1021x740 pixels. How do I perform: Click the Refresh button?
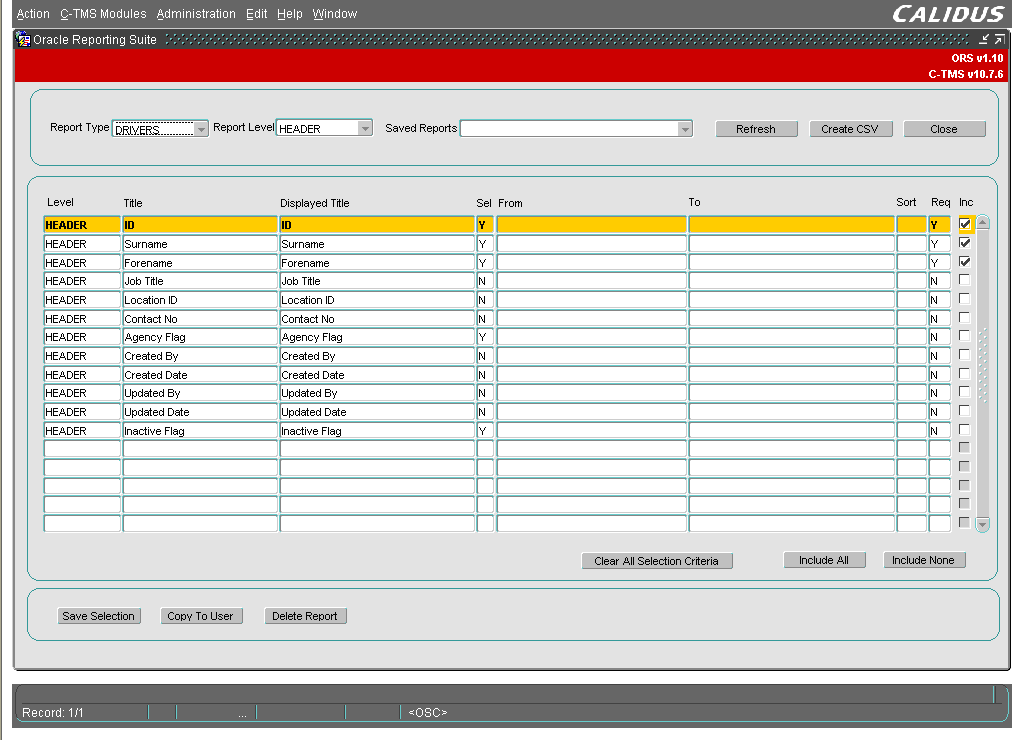tap(756, 129)
